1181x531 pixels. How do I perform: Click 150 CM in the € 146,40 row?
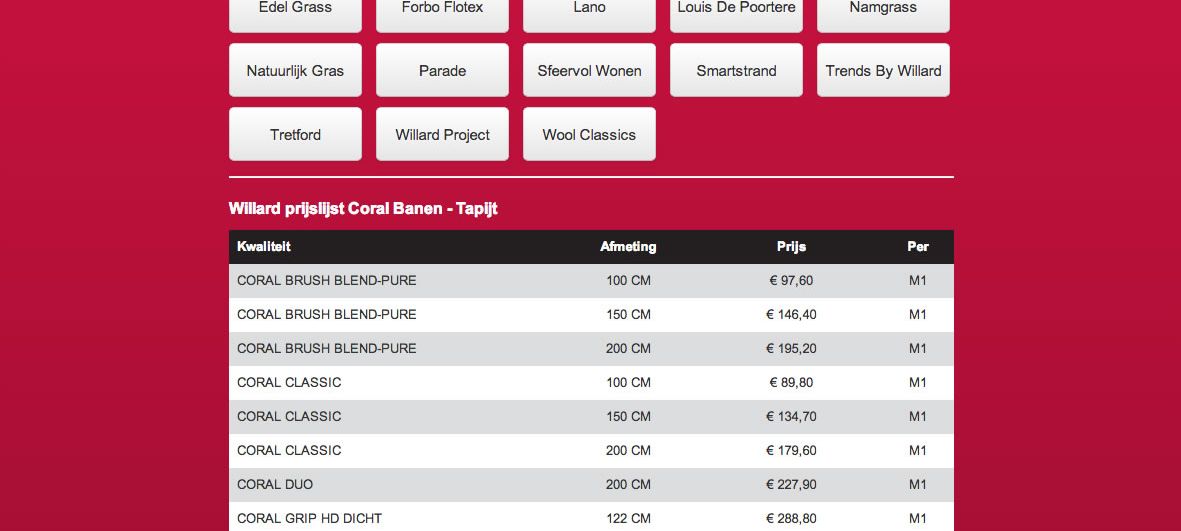pos(628,314)
